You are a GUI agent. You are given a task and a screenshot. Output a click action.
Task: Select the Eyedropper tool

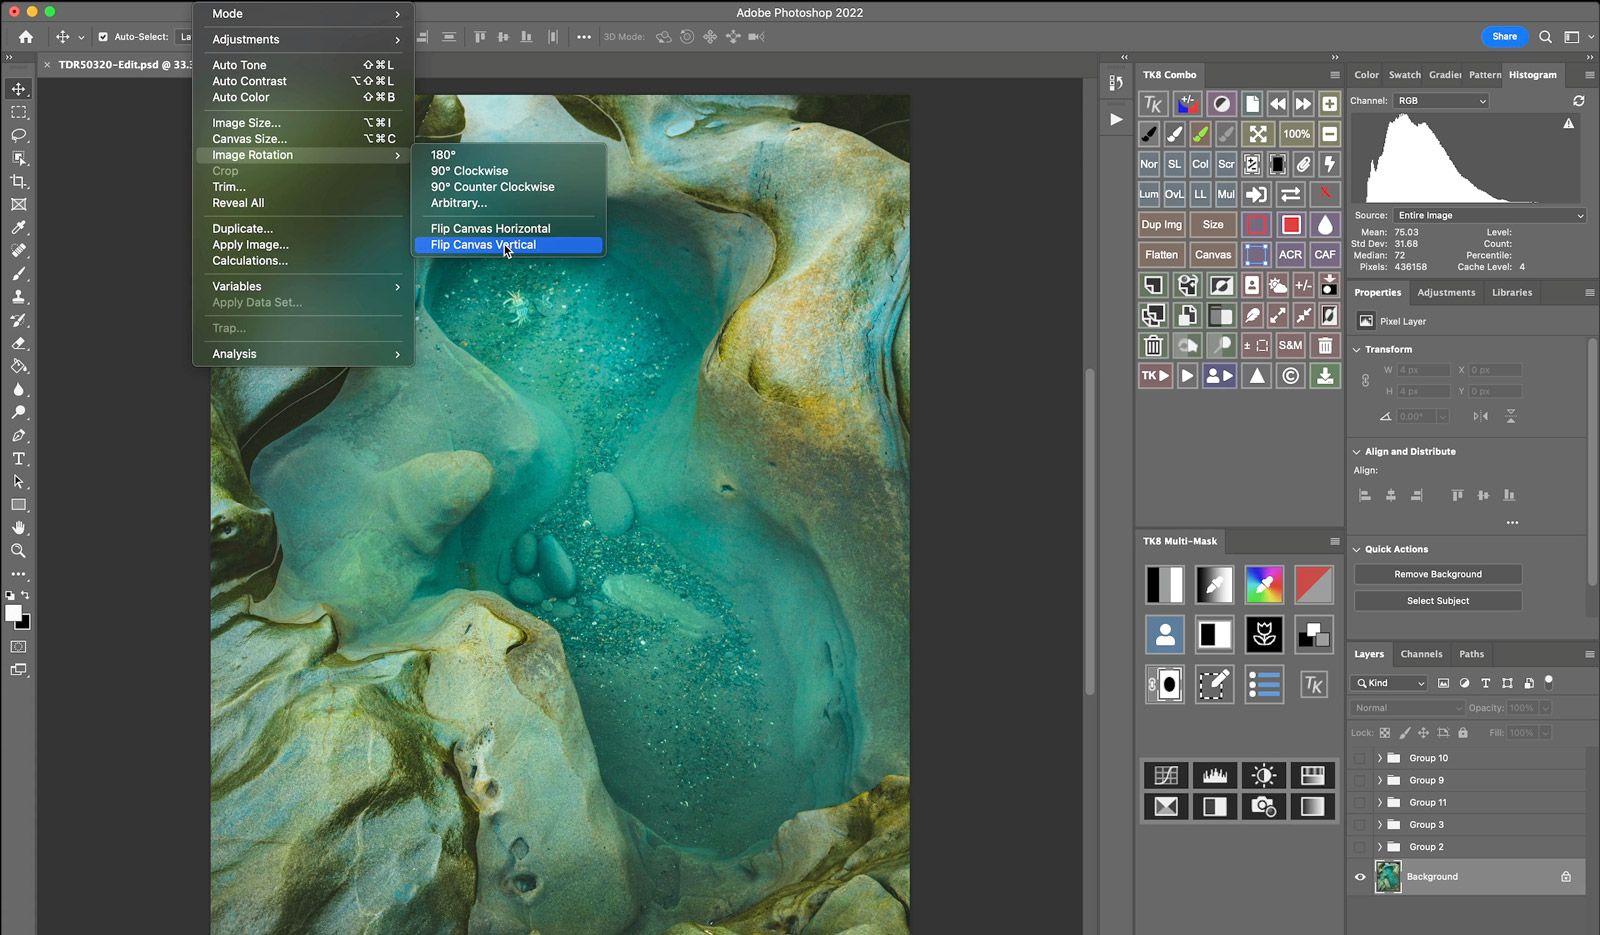(x=18, y=228)
